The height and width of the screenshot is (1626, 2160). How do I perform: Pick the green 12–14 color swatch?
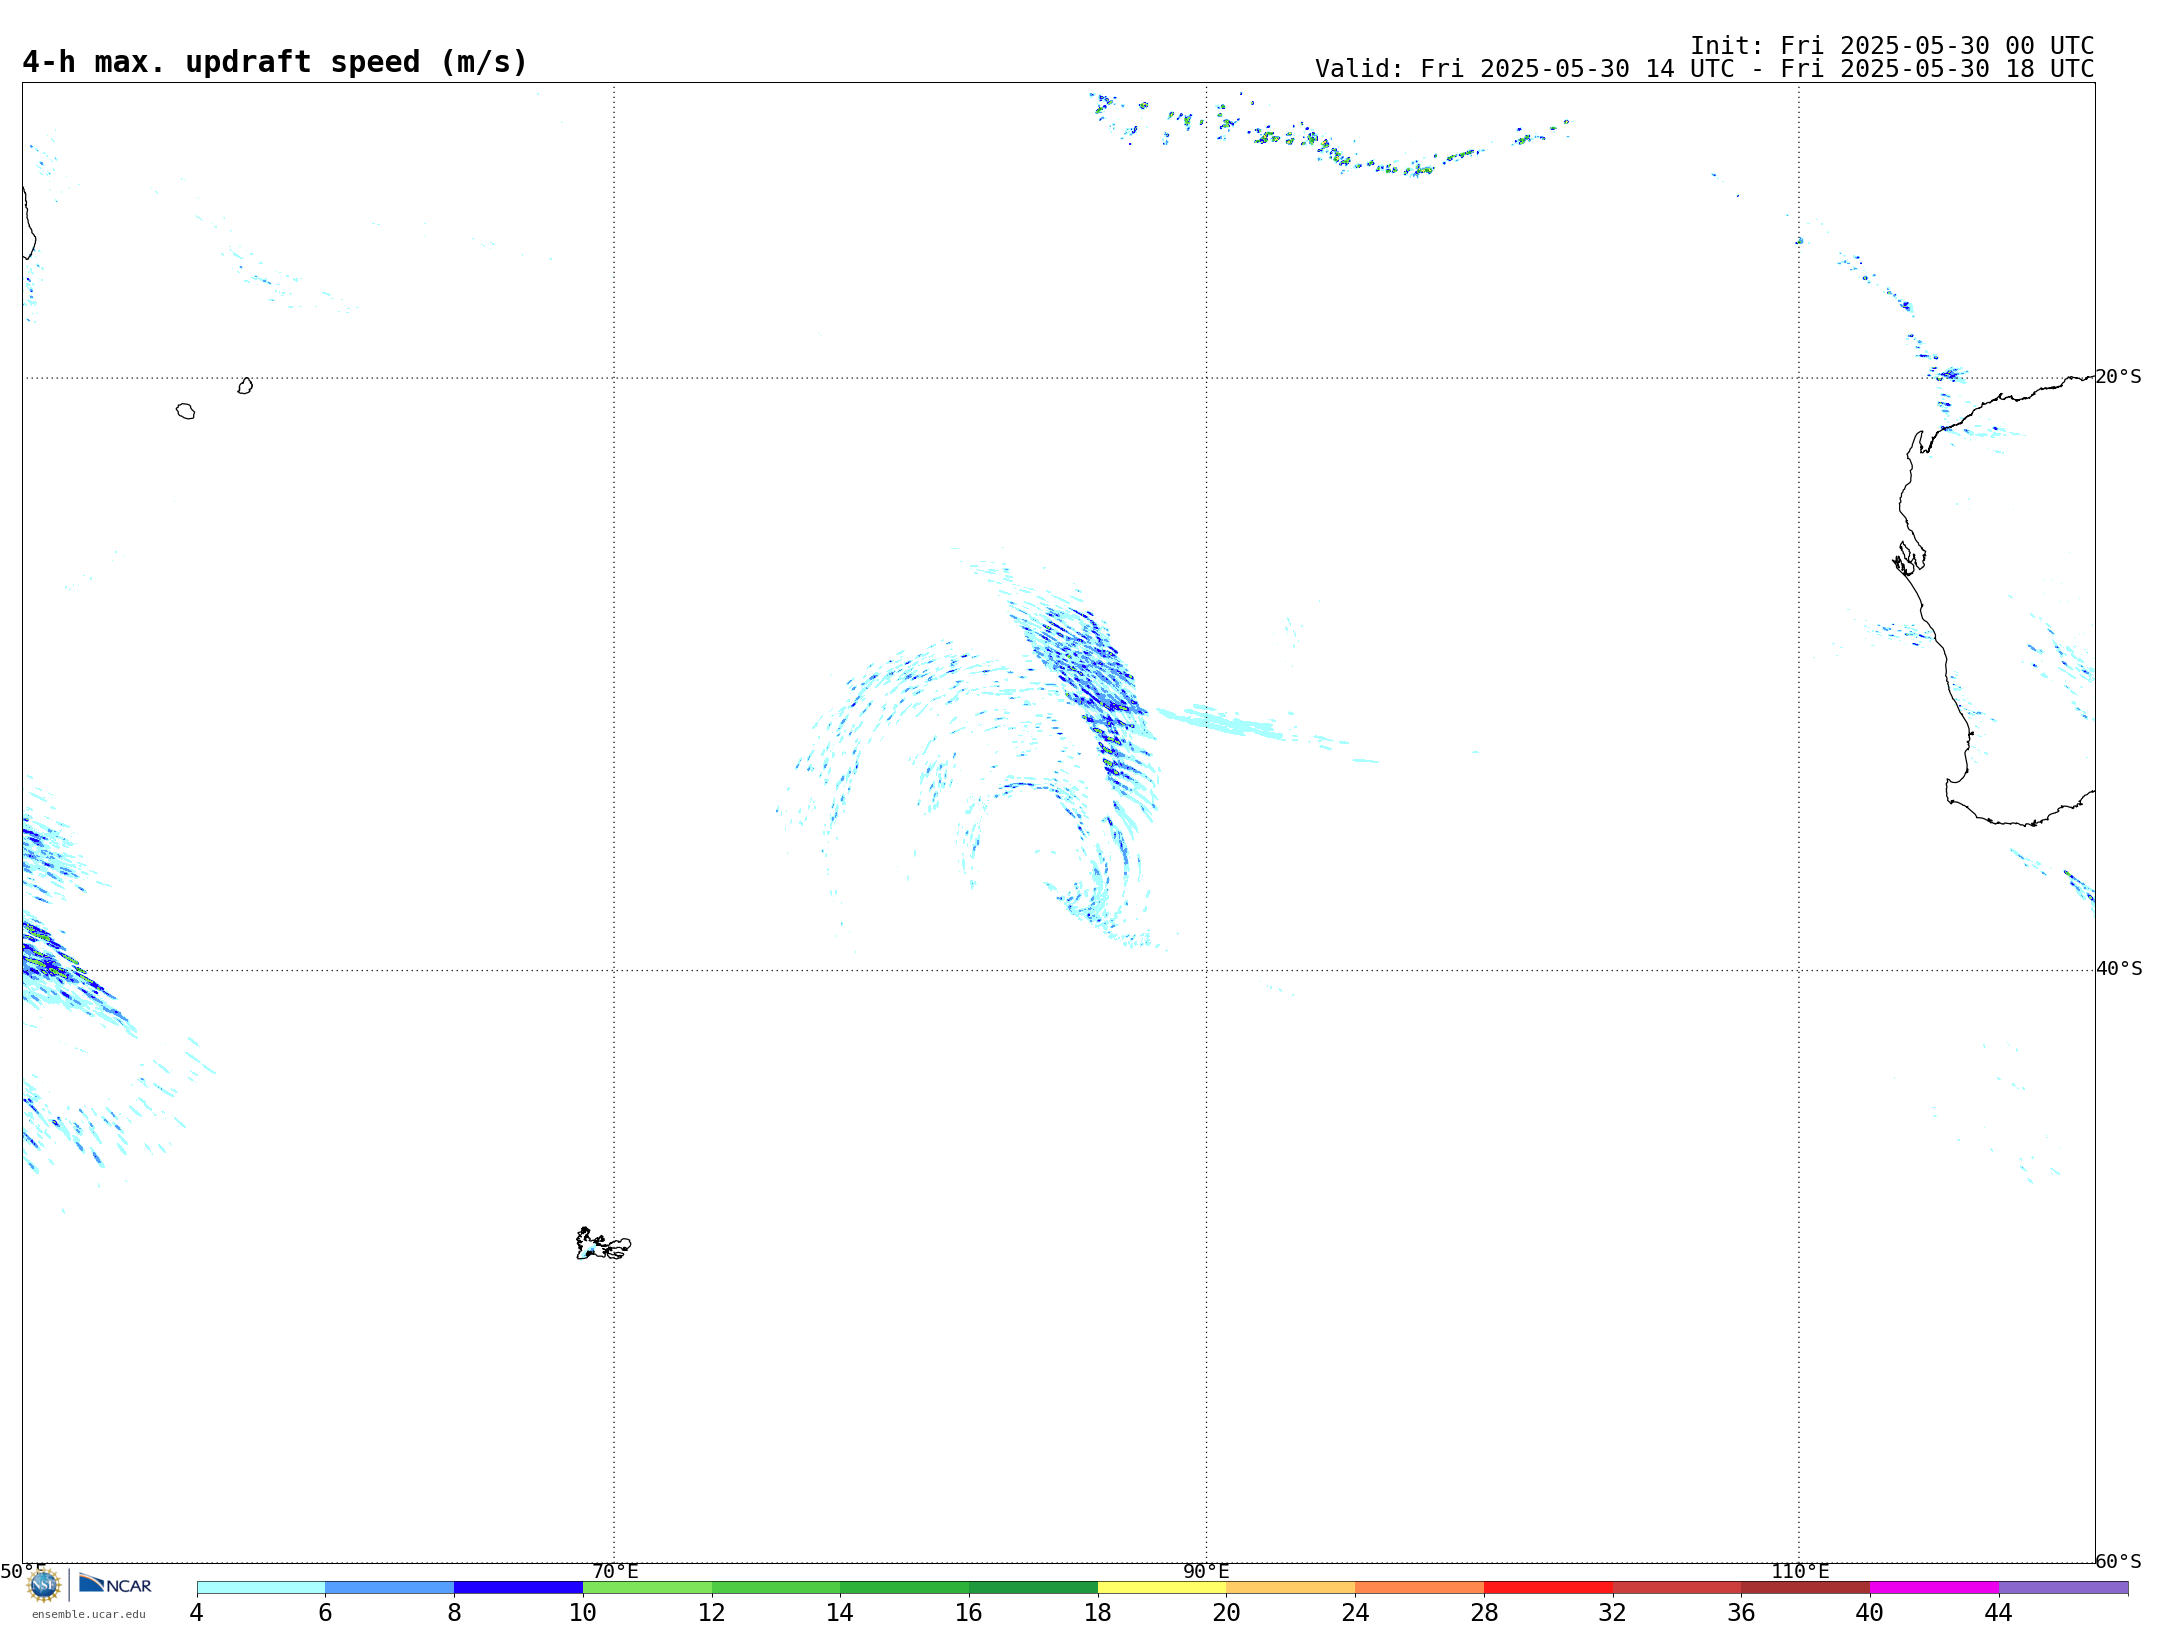coord(776,1588)
